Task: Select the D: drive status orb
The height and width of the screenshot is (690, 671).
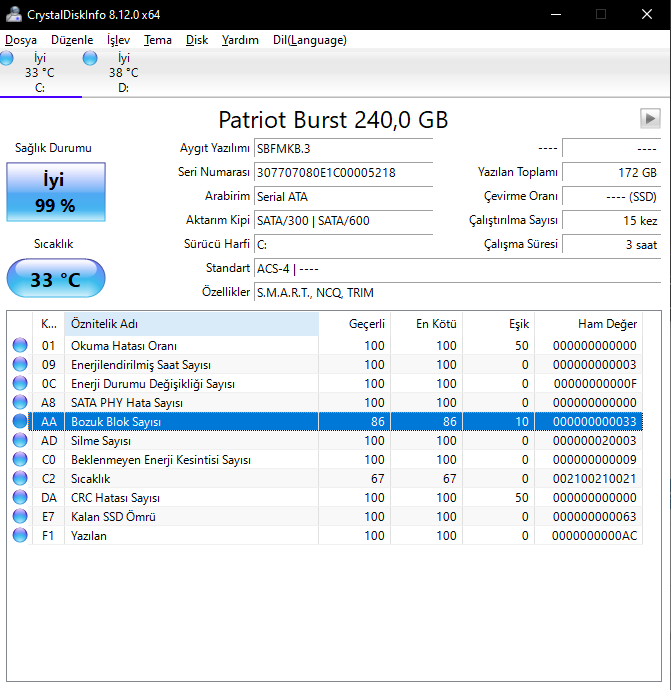Action: coord(90,58)
